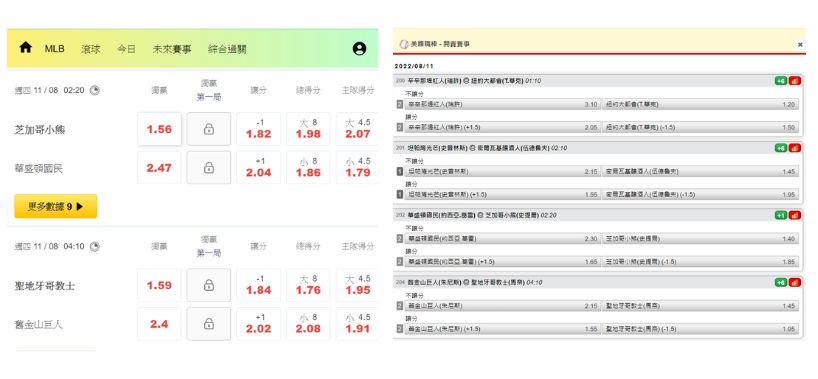Screen dimensions: 818x379
Task: Pick home under 4.5 at 1.79
Action: tap(357, 168)
